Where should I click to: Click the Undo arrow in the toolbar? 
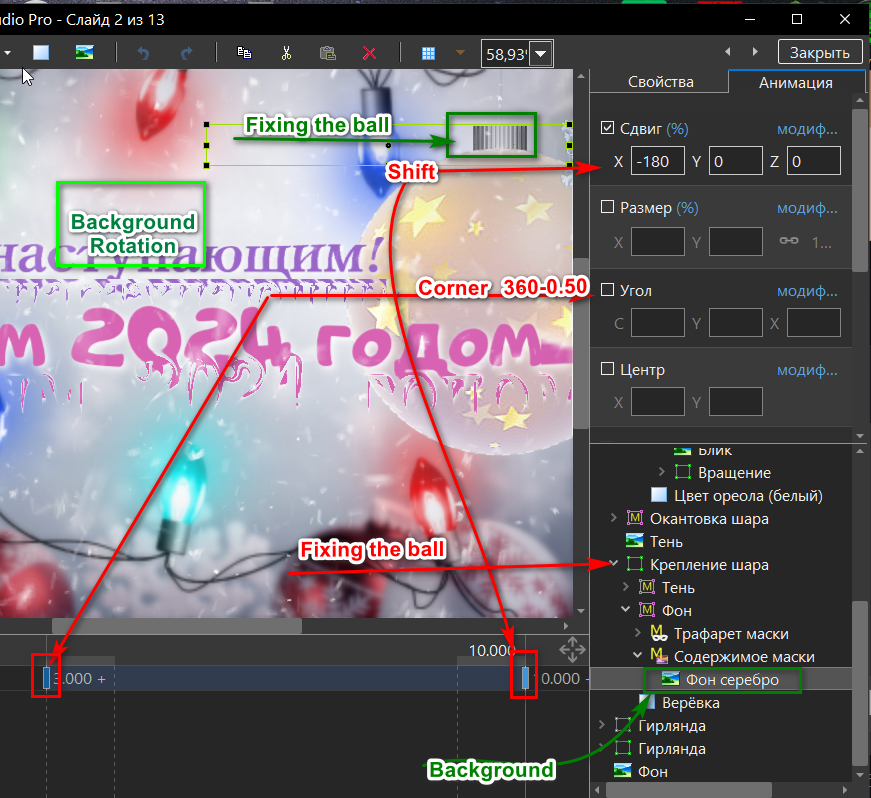pos(143,53)
